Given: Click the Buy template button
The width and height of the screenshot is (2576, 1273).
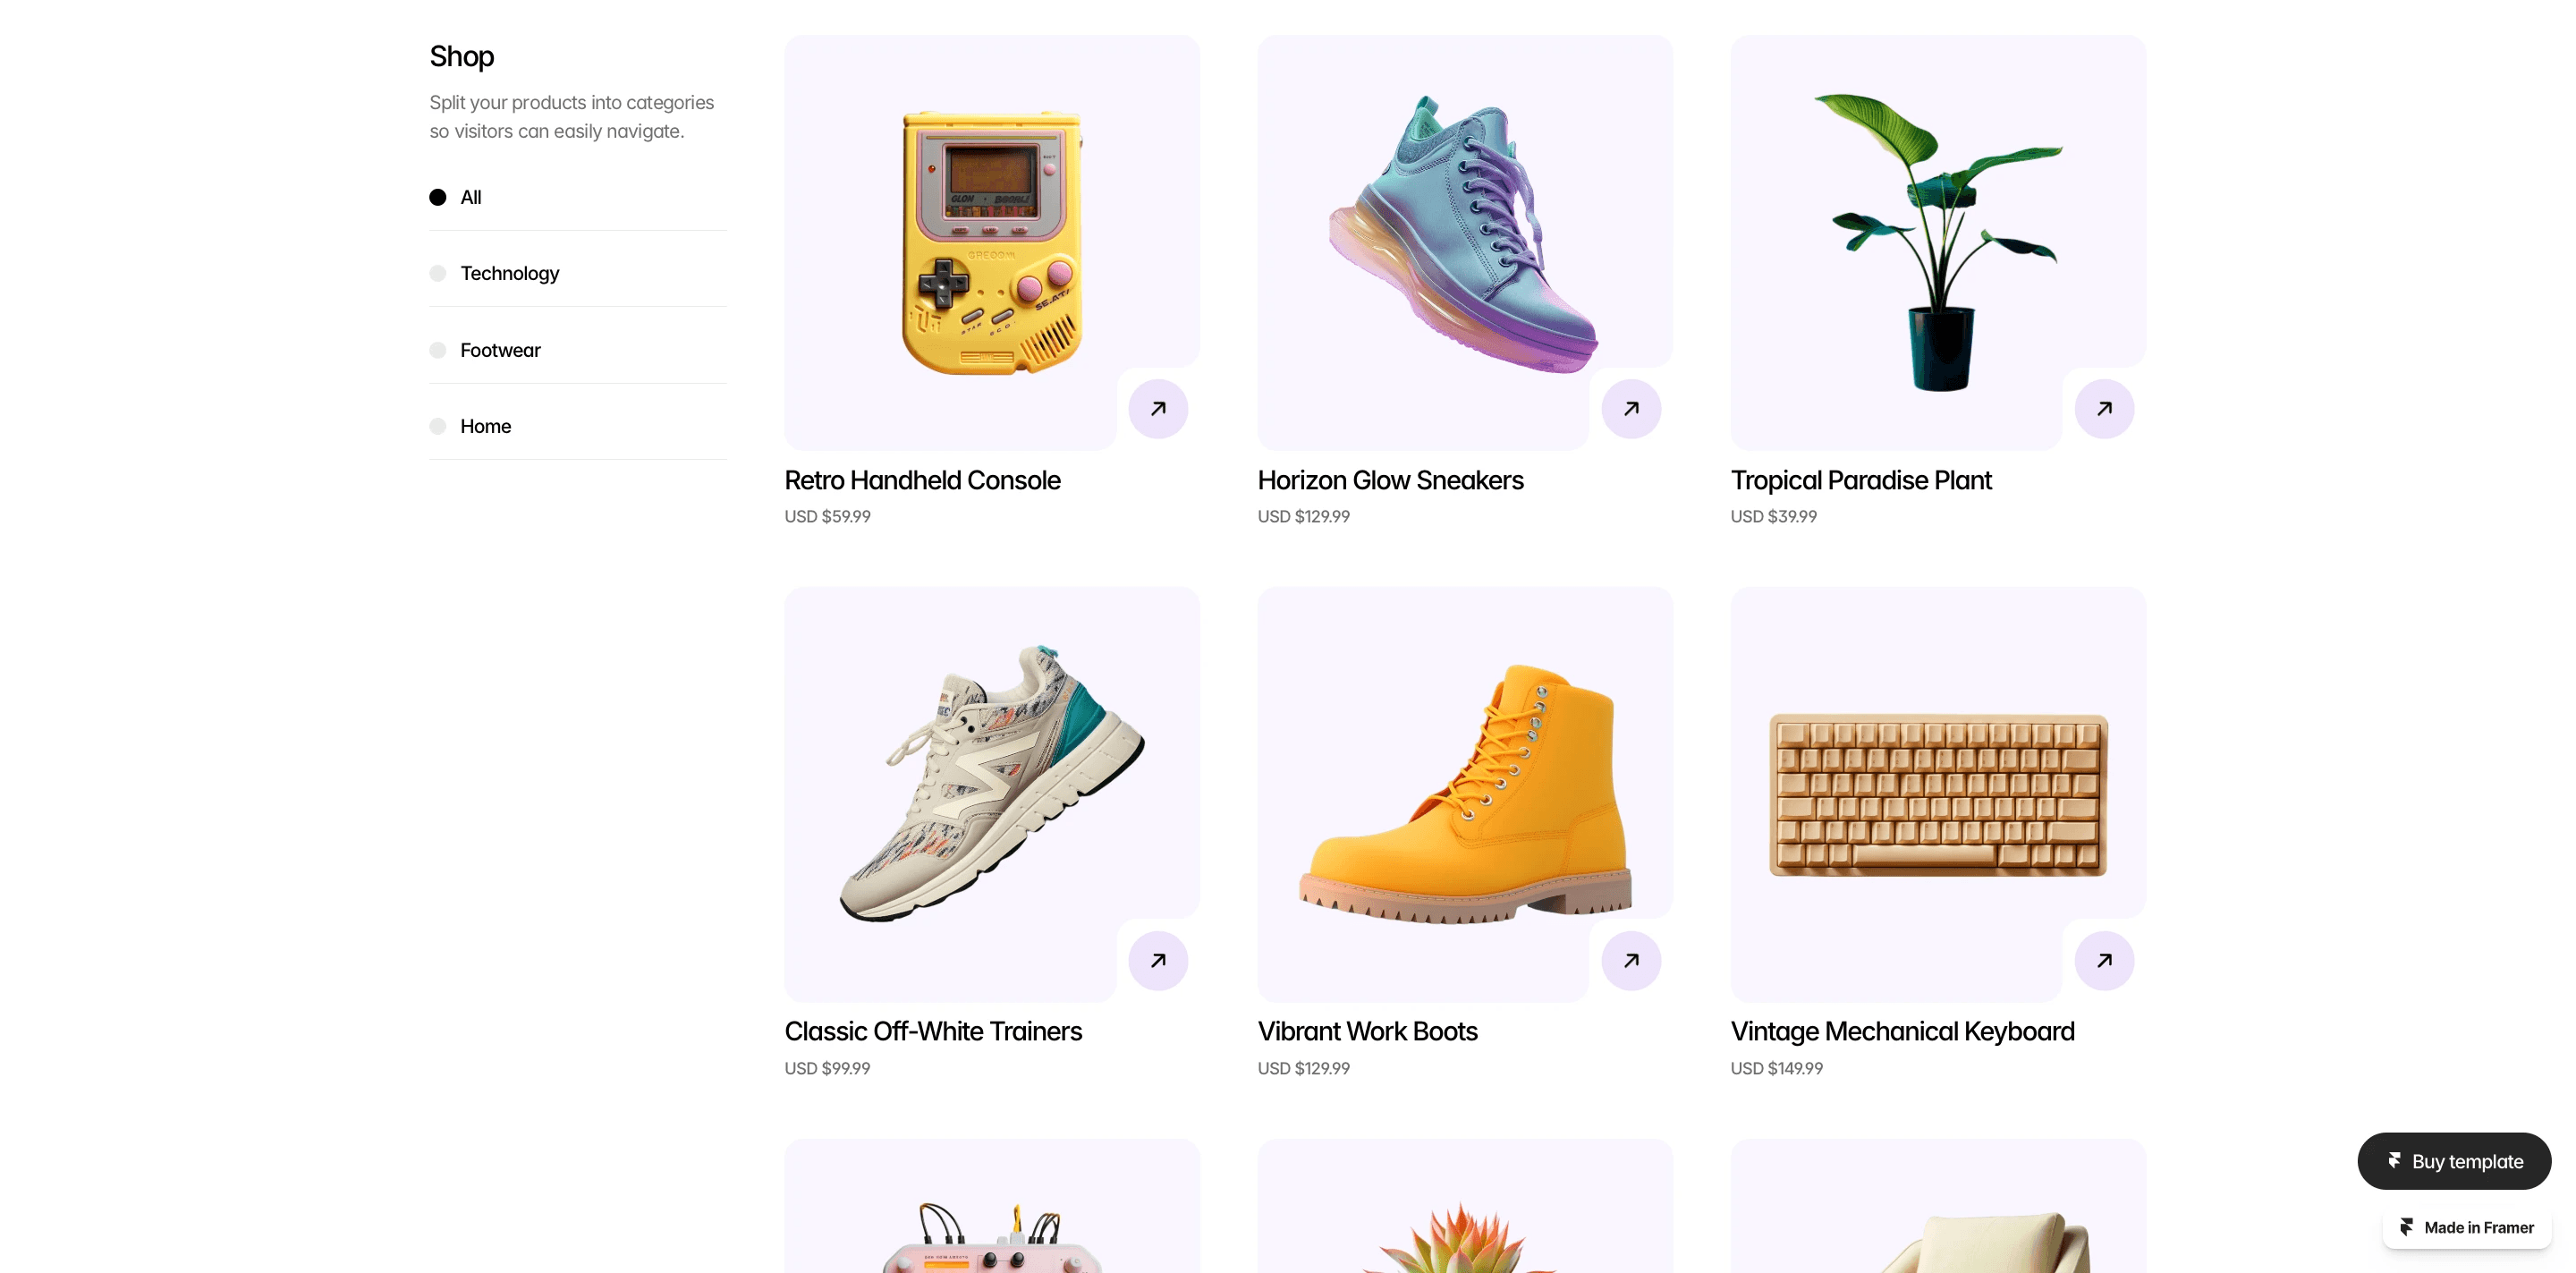Looking at the screenshot, I should pyautogui.click(x=2454, y=1161).
